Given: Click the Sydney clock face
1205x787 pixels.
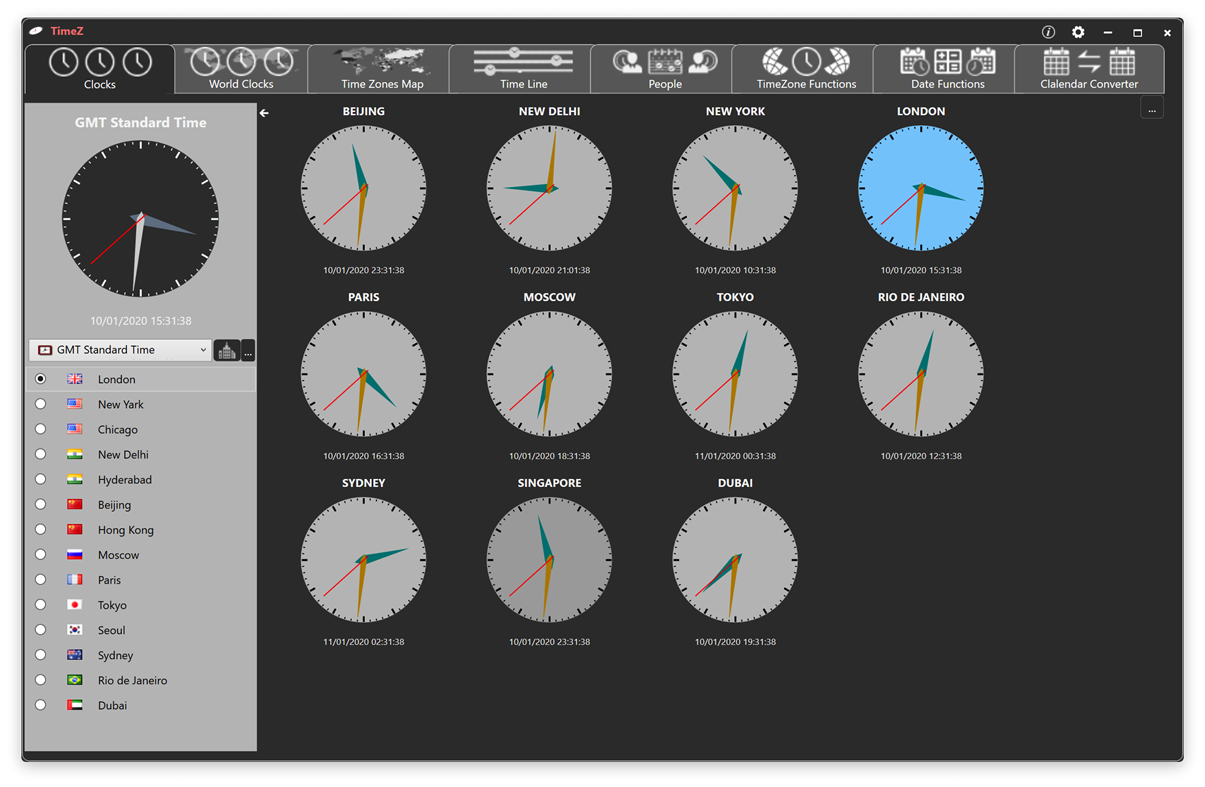Looking at the screenshot, I should pos(363,560).
